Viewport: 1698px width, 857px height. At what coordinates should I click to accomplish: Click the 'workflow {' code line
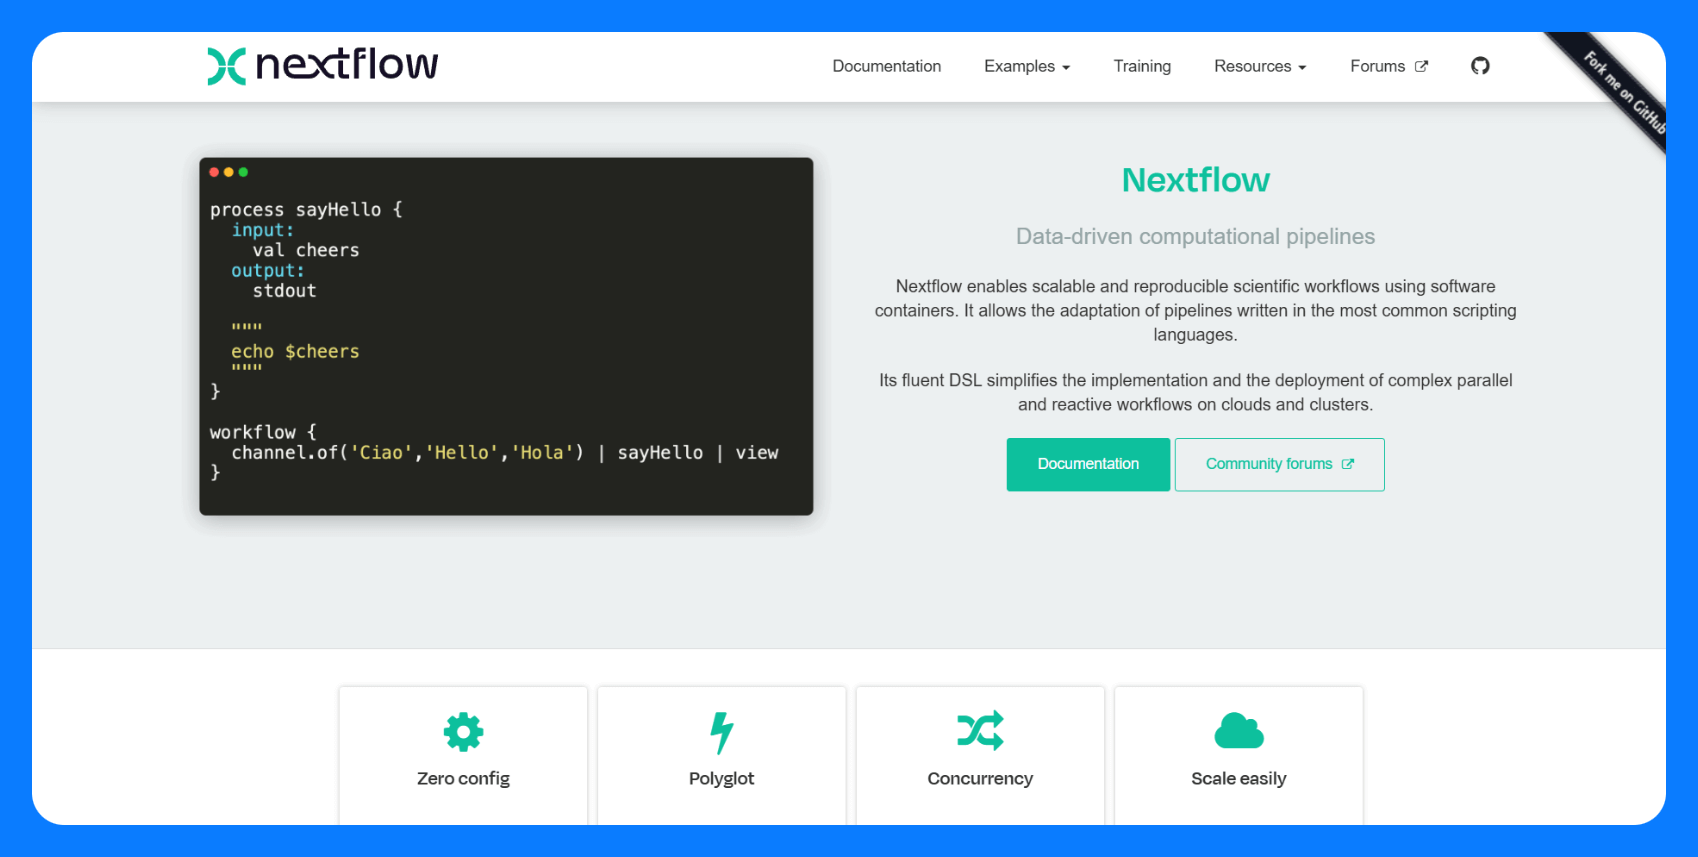coord(263,432)
